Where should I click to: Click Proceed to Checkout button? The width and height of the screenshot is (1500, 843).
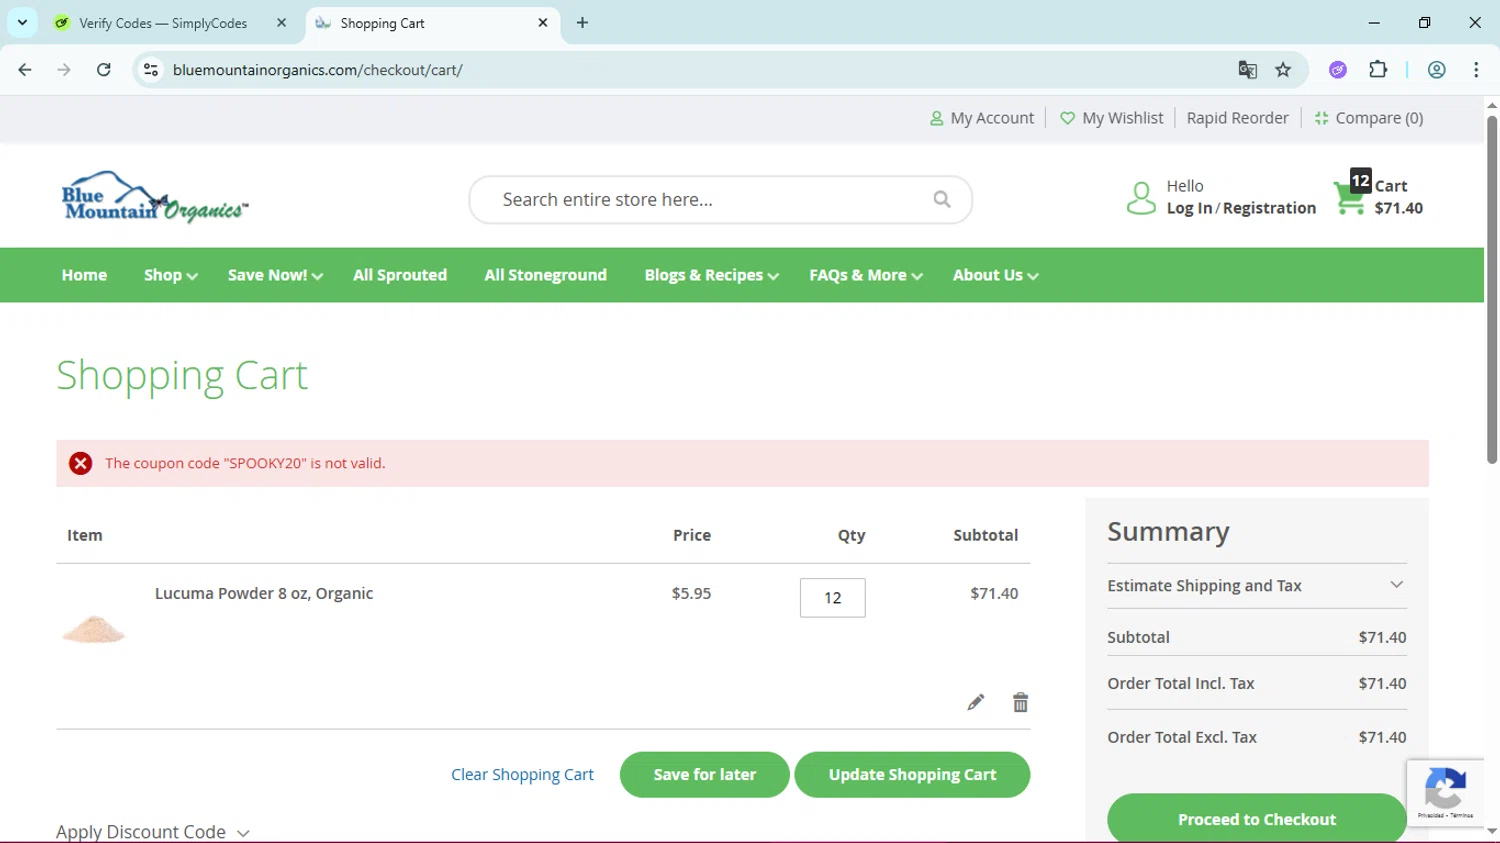[x=1257, y=819]
